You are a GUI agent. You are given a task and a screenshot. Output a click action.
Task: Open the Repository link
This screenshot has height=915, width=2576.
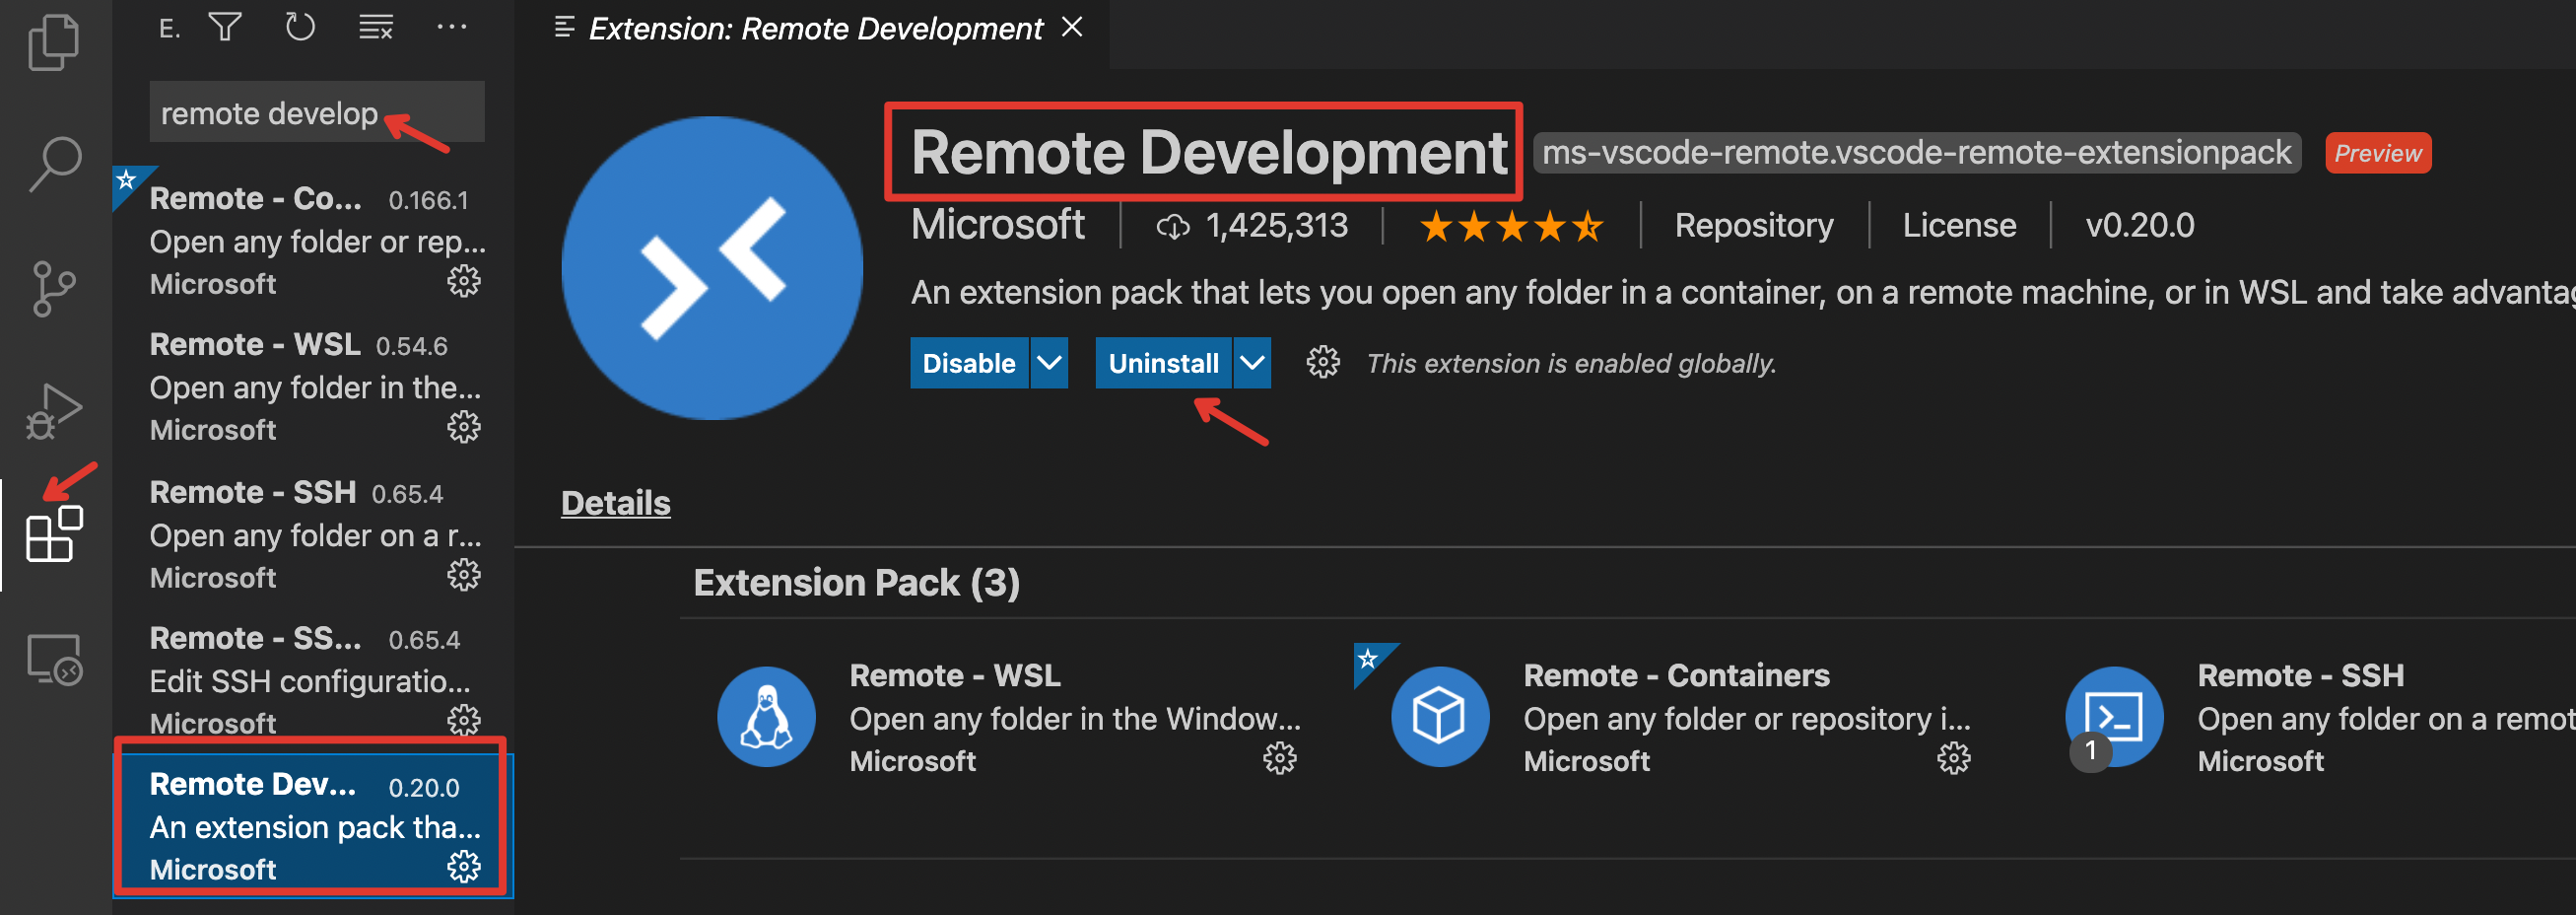pyautogui.click(x=1754, y=226)
